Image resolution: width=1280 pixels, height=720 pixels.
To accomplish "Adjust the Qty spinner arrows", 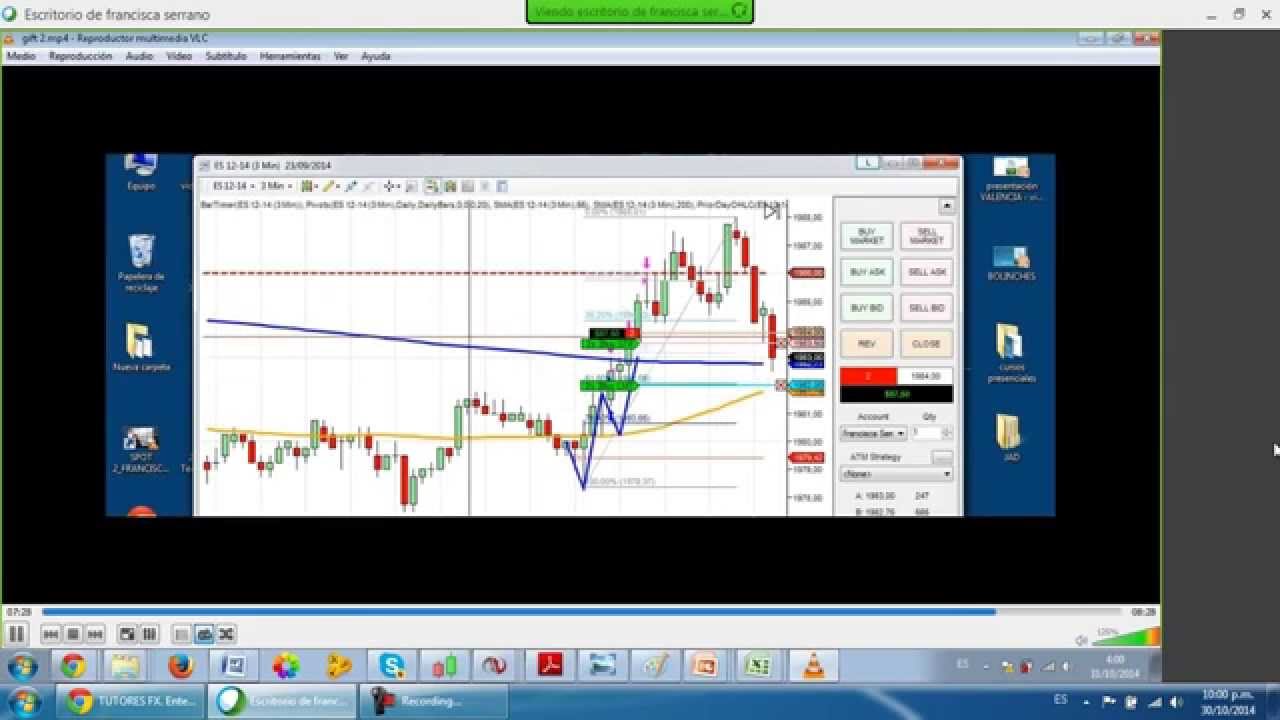I will 947,433.
